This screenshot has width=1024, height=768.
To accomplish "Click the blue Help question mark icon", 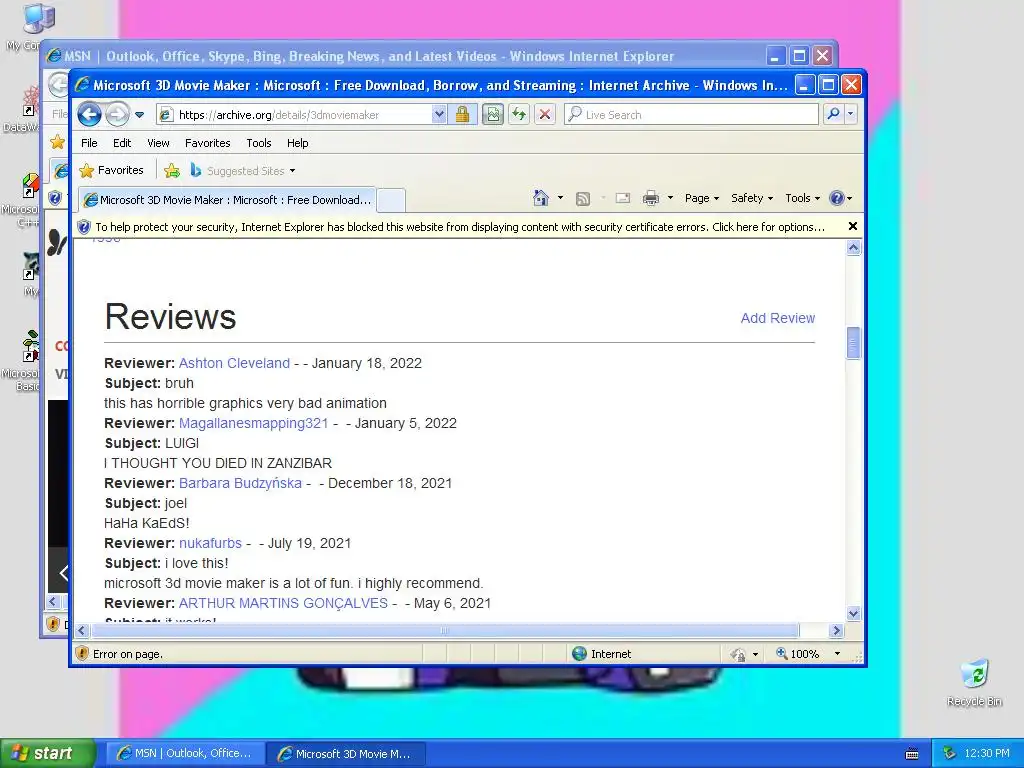I will pyautogui.click(x=837, y=198).
